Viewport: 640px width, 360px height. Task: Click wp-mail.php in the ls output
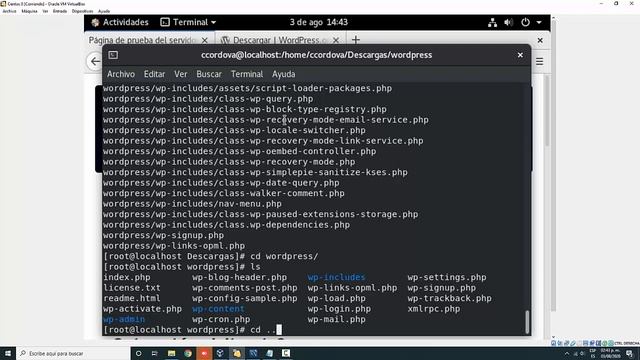[336, 319]
